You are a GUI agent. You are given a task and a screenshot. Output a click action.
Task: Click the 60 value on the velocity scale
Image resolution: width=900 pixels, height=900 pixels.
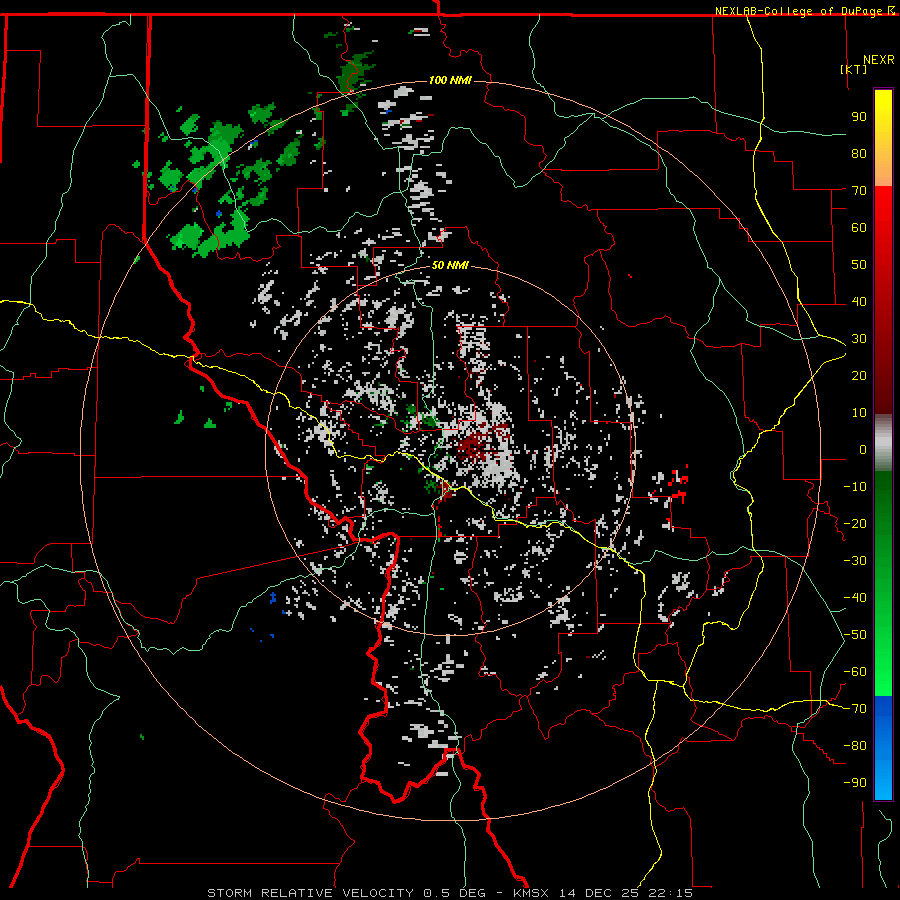click(x=859, y=227)
